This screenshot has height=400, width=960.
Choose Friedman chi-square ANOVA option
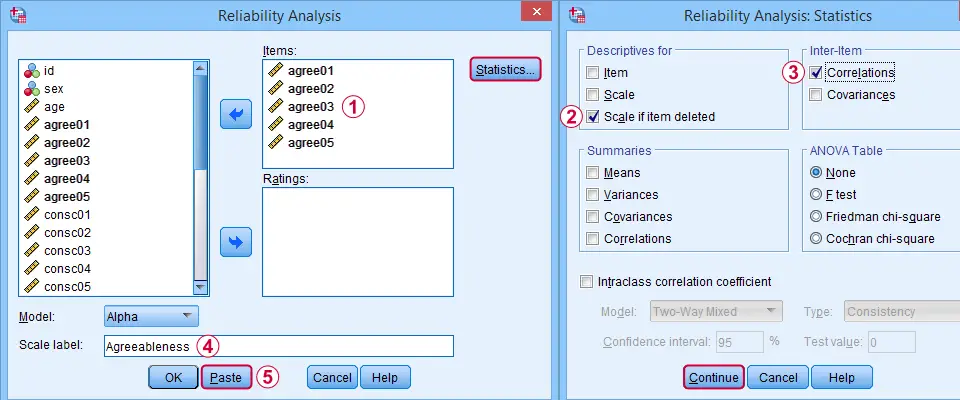817,217
